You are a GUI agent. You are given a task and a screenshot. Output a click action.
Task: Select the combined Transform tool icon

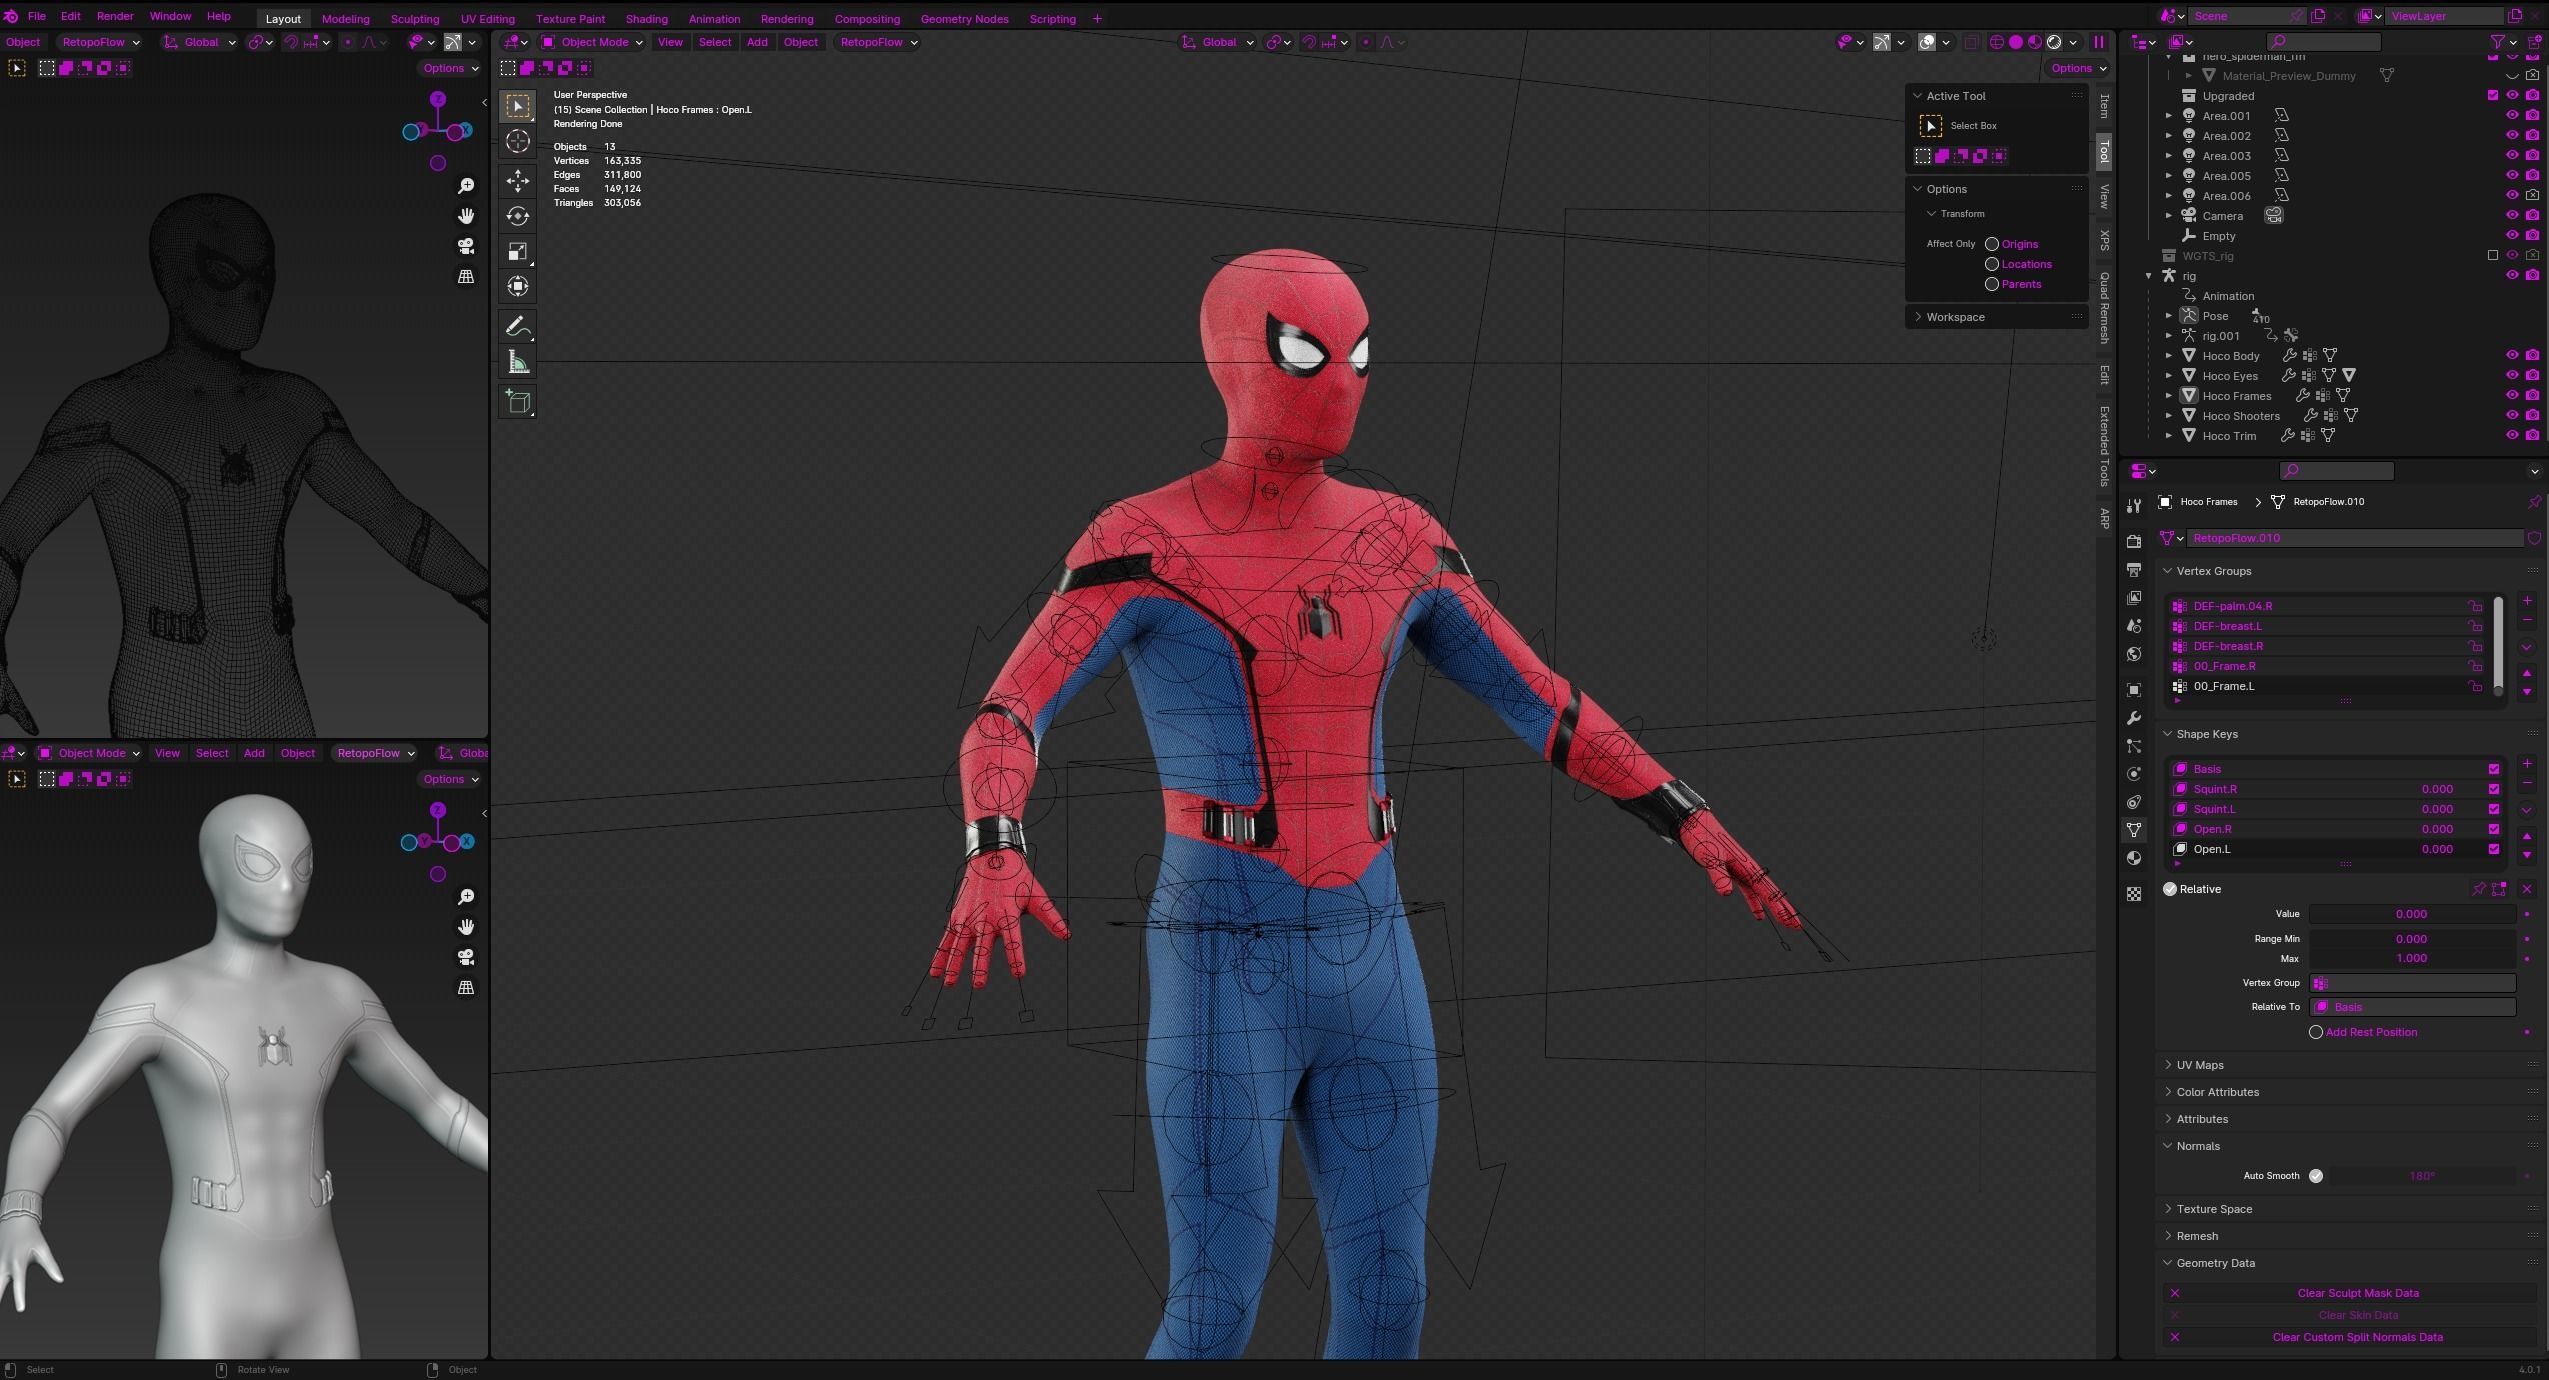[518, 286]
